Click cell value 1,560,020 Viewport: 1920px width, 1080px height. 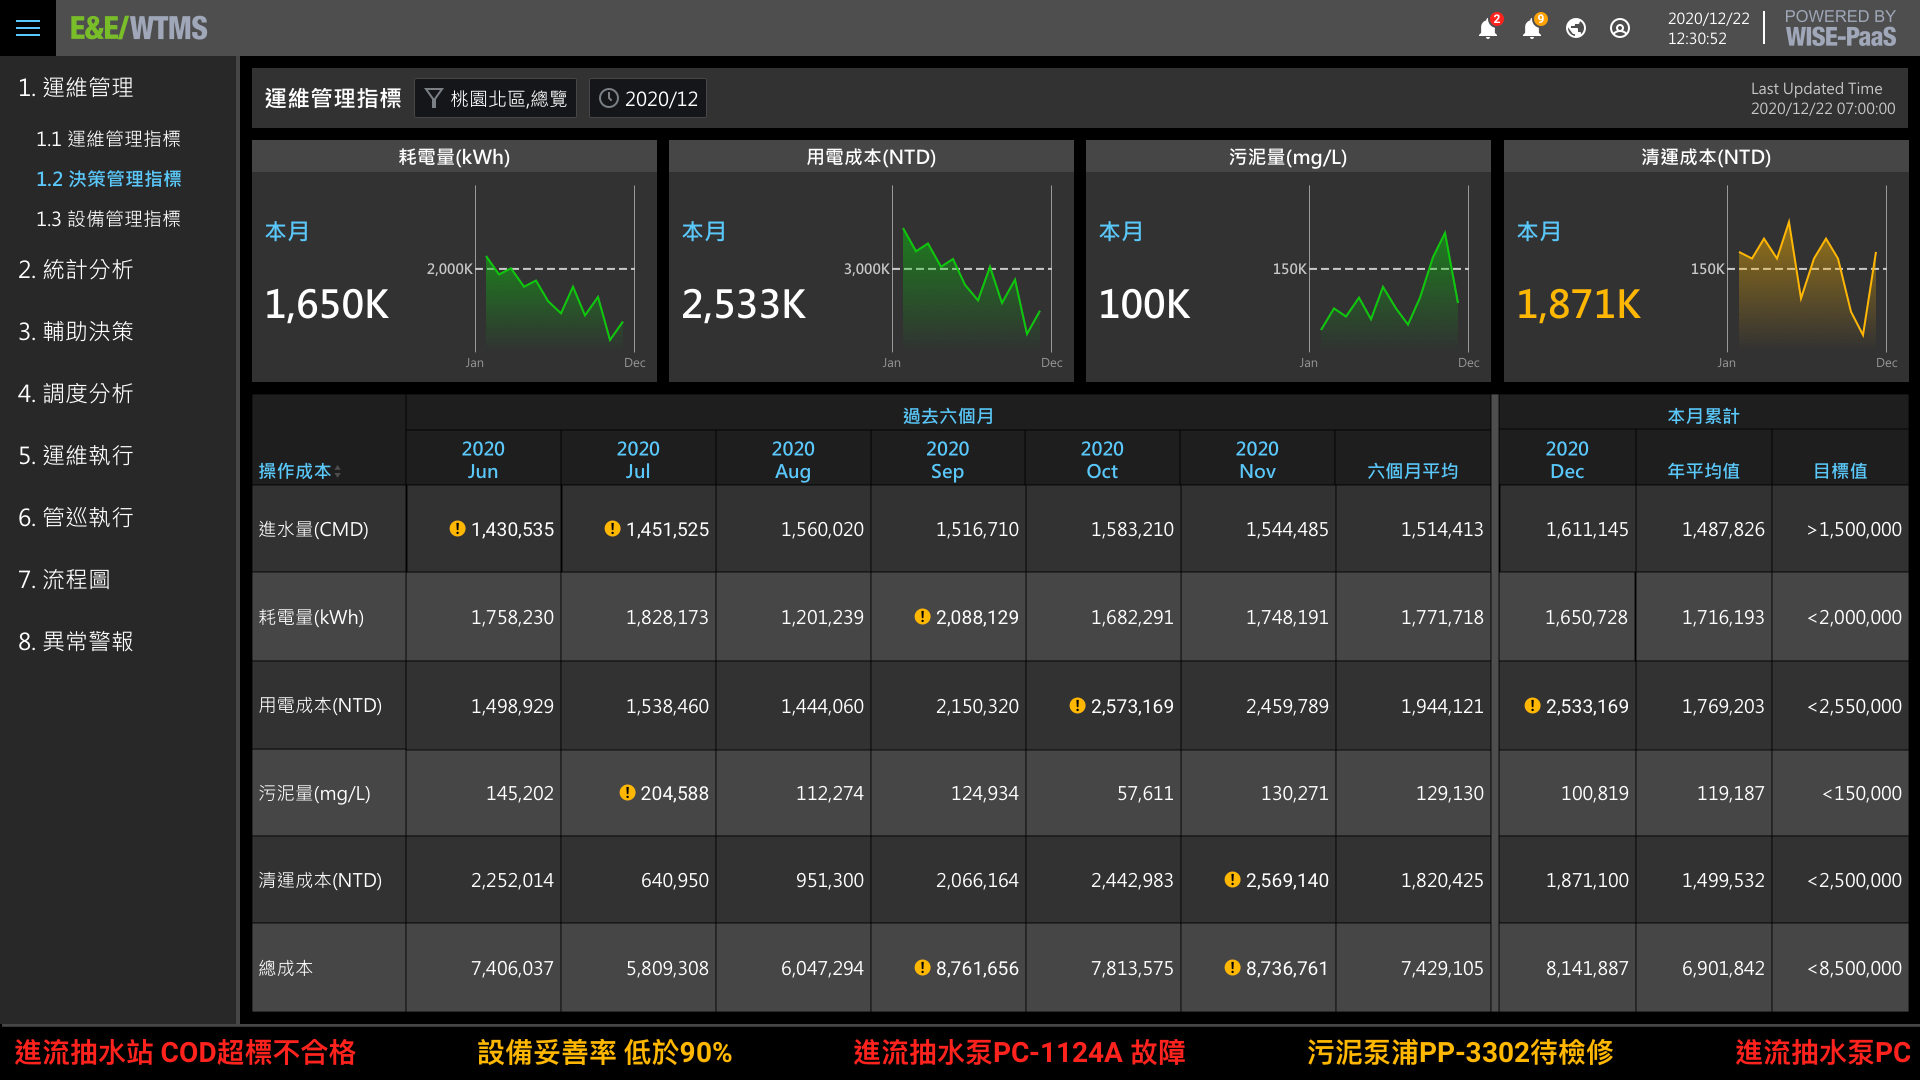(x=822, y=529)
